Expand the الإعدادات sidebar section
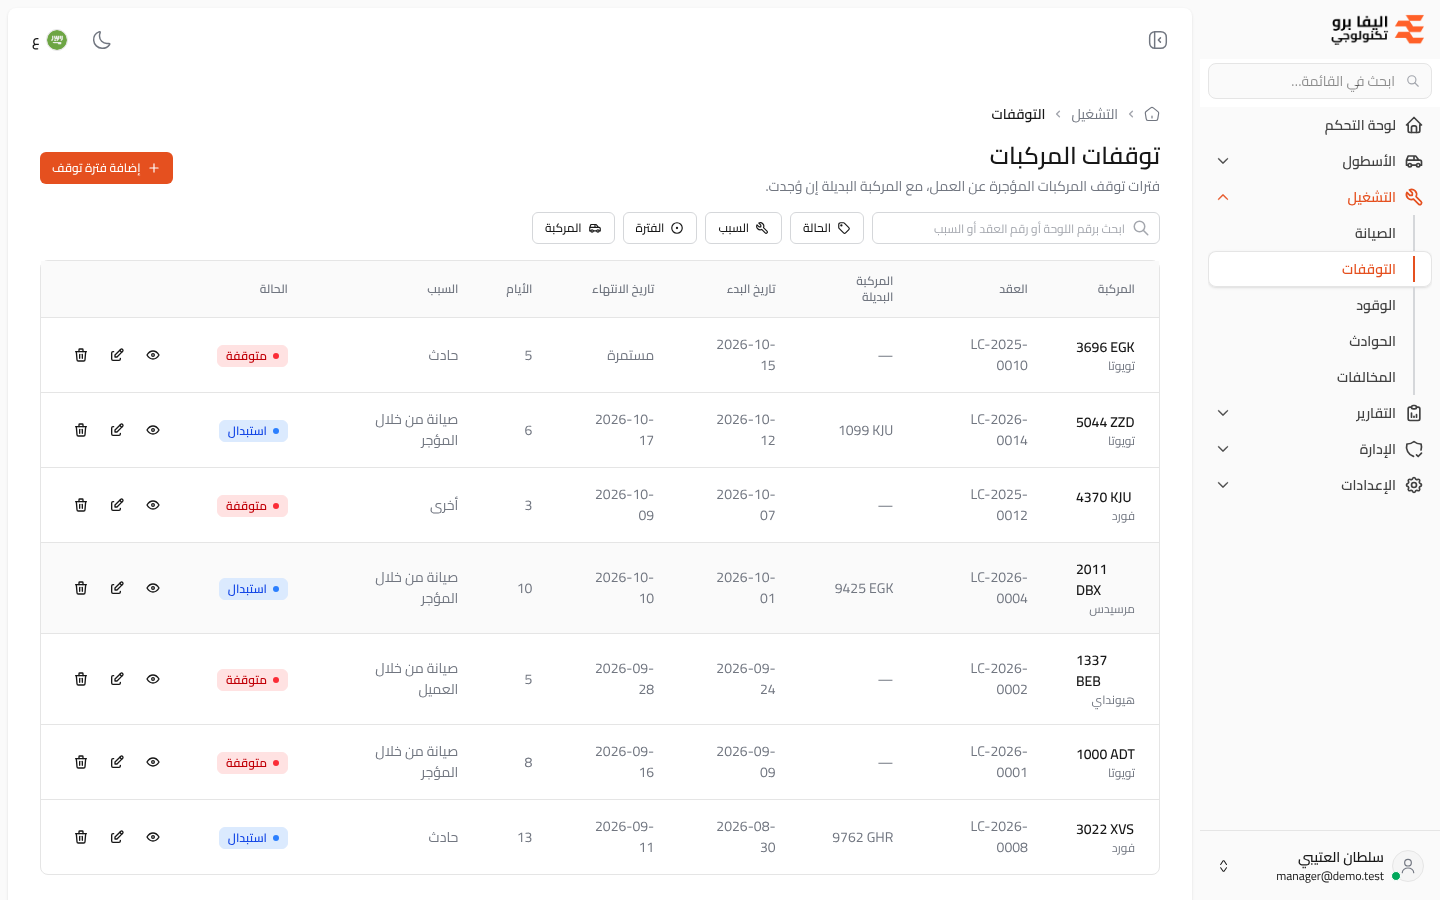The image size is (1440, 900). (x=1320, y=485)
